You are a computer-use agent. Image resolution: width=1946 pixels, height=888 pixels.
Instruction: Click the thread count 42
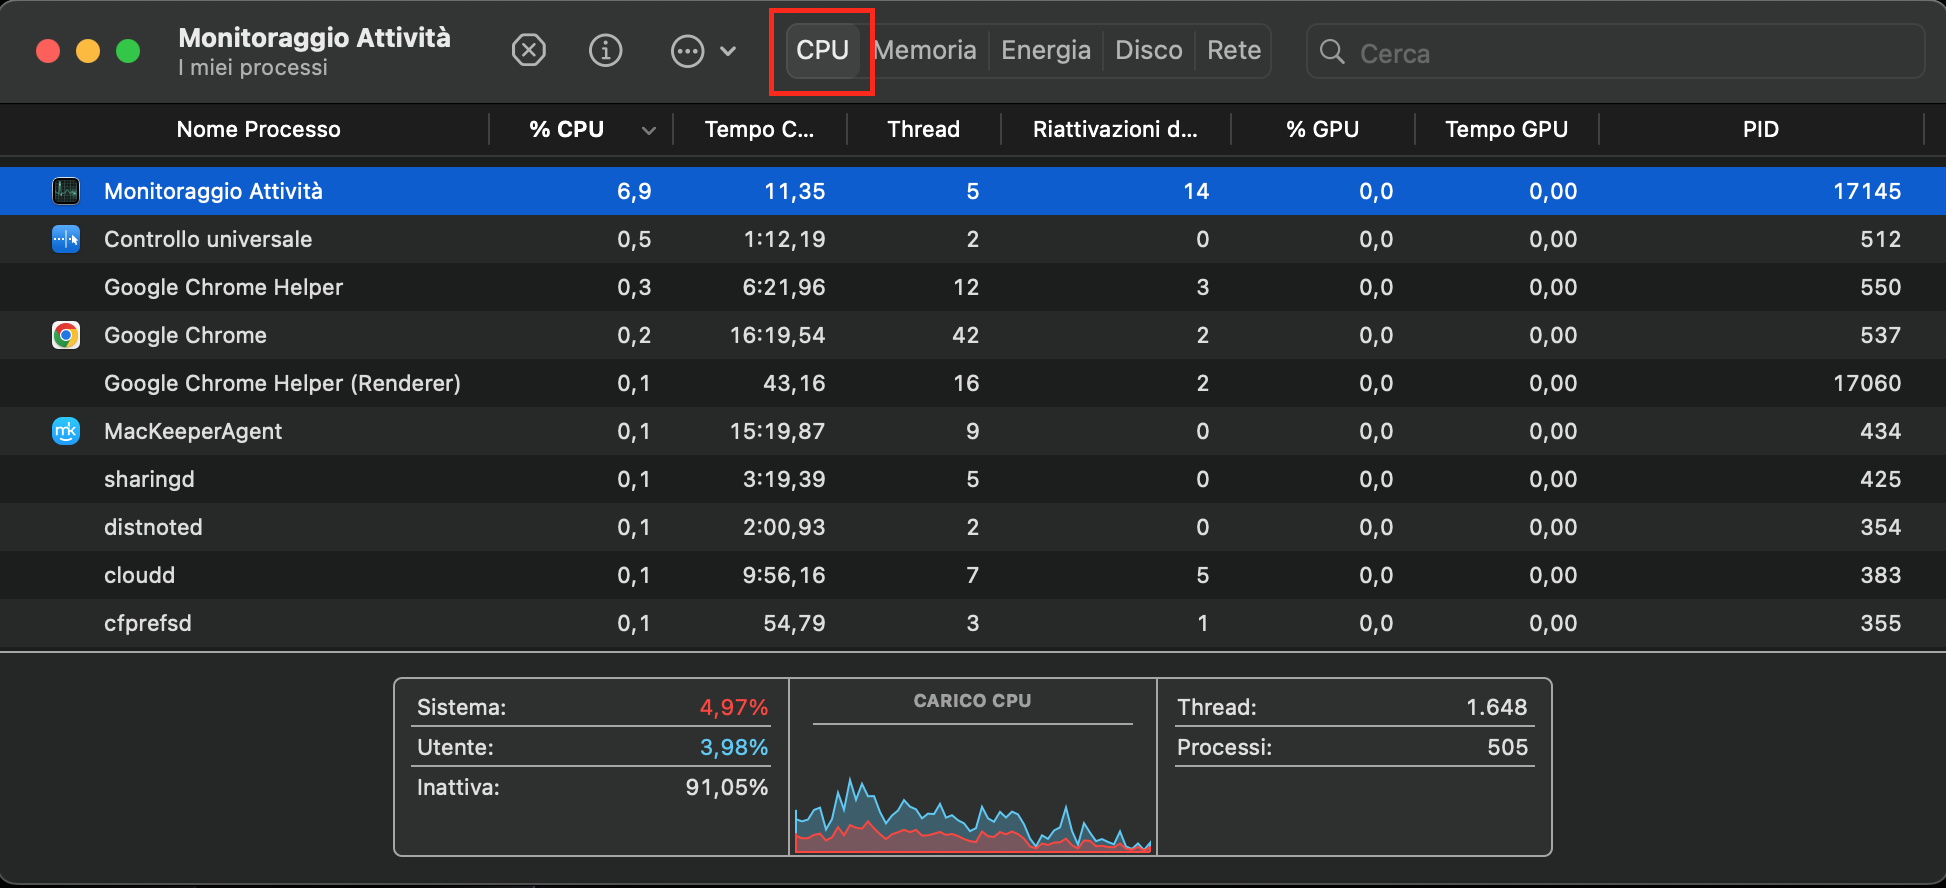coord(966,335)
